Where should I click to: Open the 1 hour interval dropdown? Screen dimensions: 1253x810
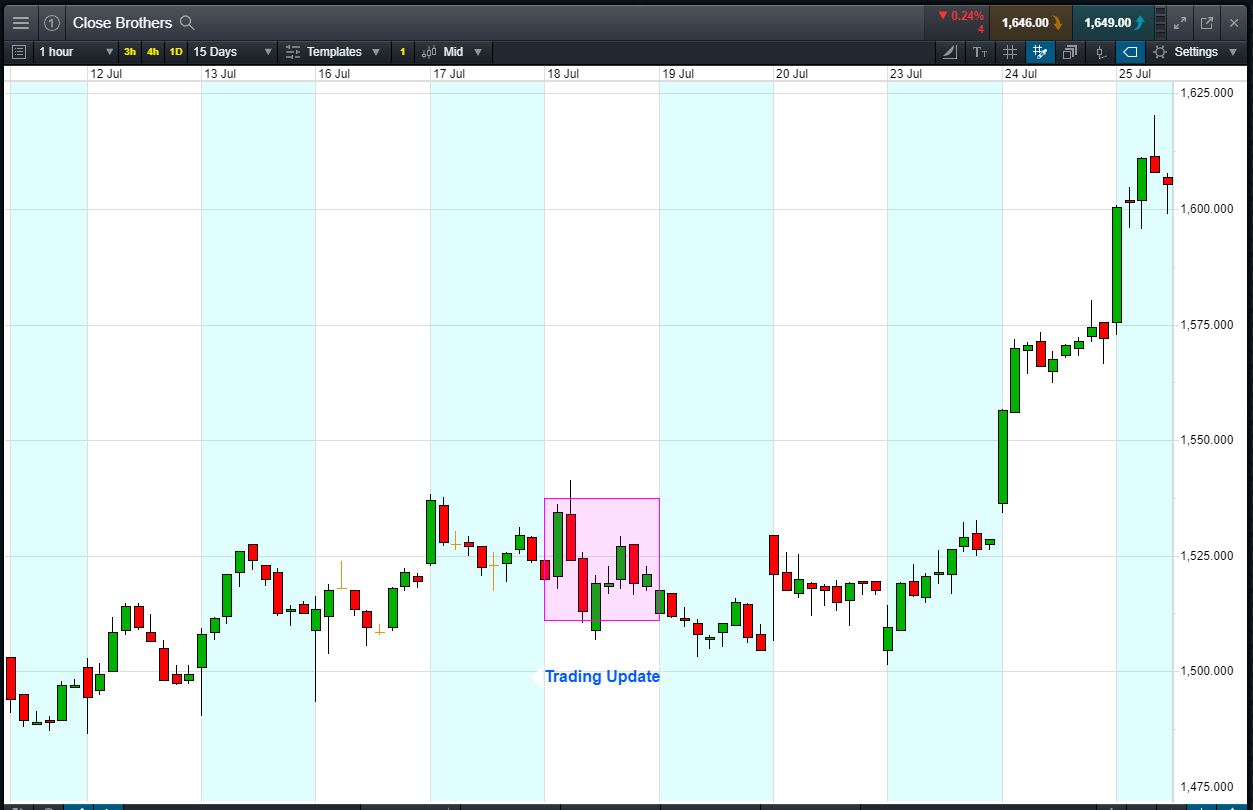click(x=77, y=51)
